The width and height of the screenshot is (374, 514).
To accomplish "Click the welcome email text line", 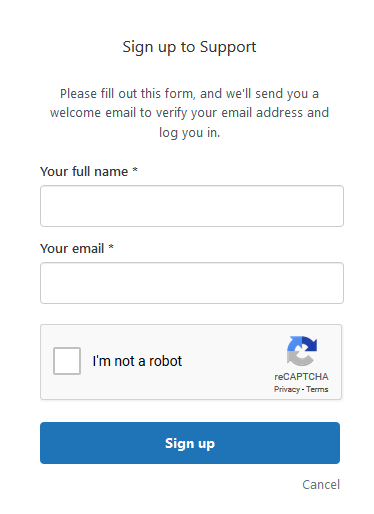I will 189,113.
